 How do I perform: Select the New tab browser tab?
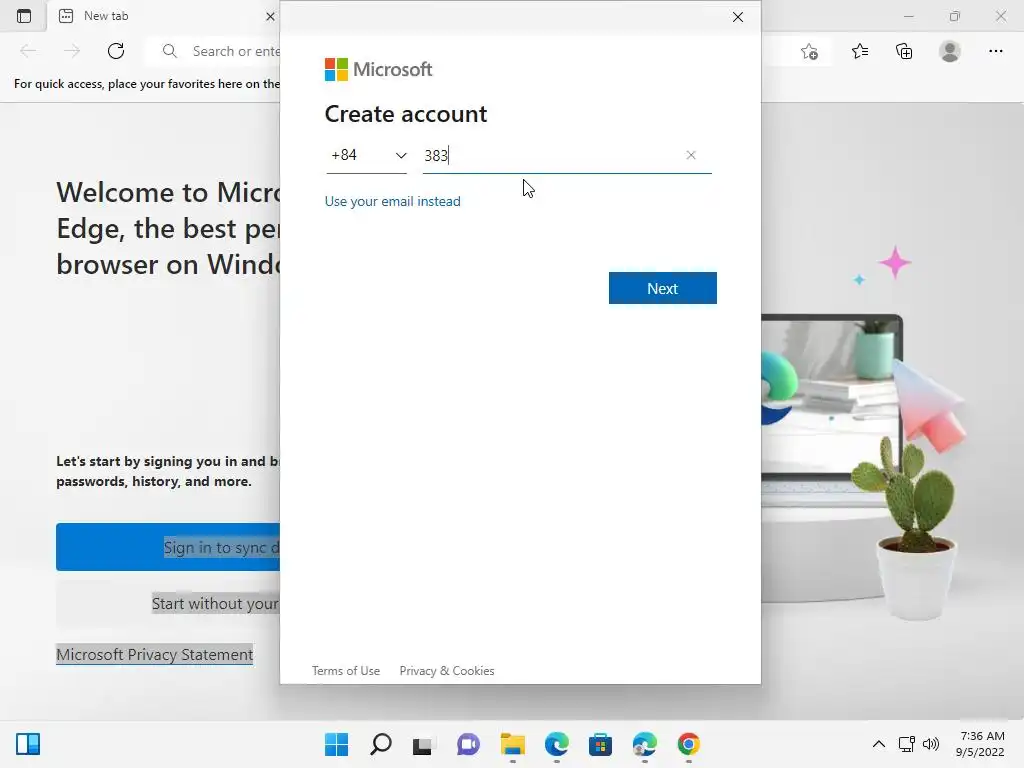163,16
